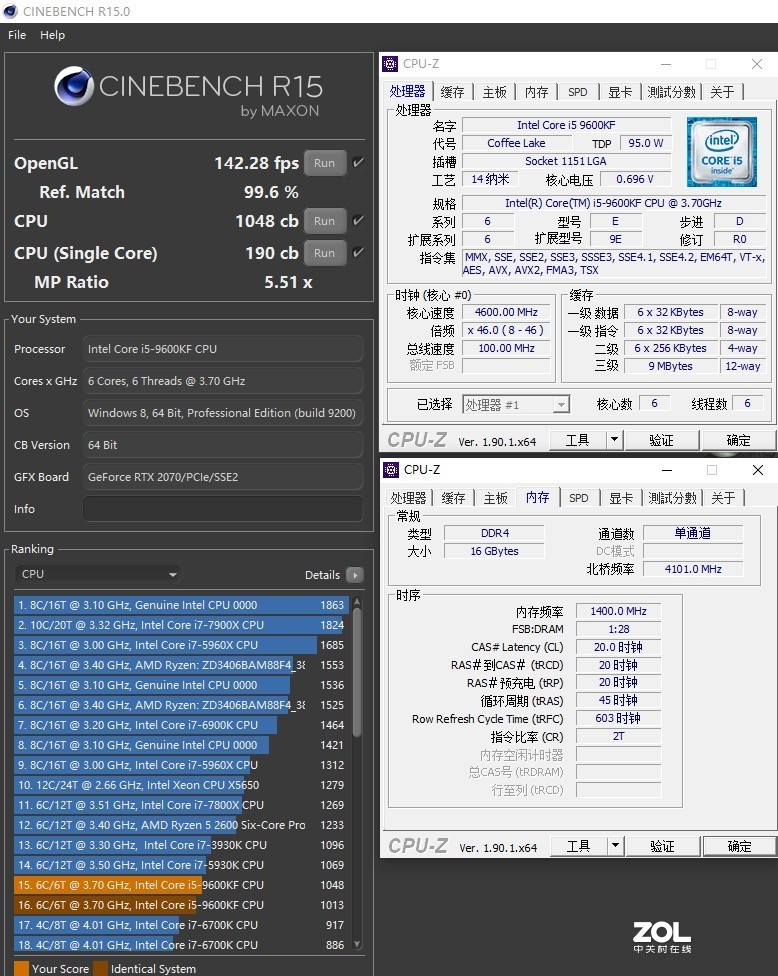The image size is (778, 976).
Task: Open 显卡 tab in bottom CPU-Z
Action: point(621,498)
